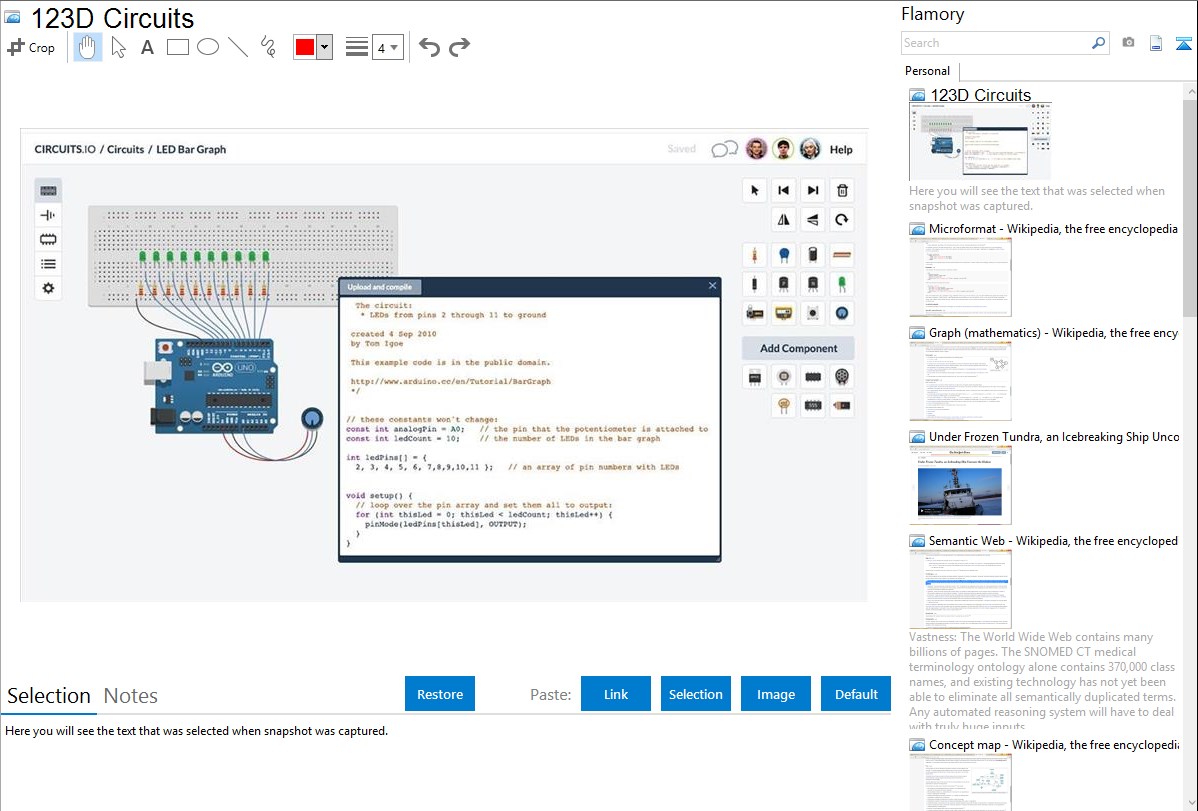Click the document page icon in Flamory header
This screenshot has height=811, width=1198.
pos(1156,43)
